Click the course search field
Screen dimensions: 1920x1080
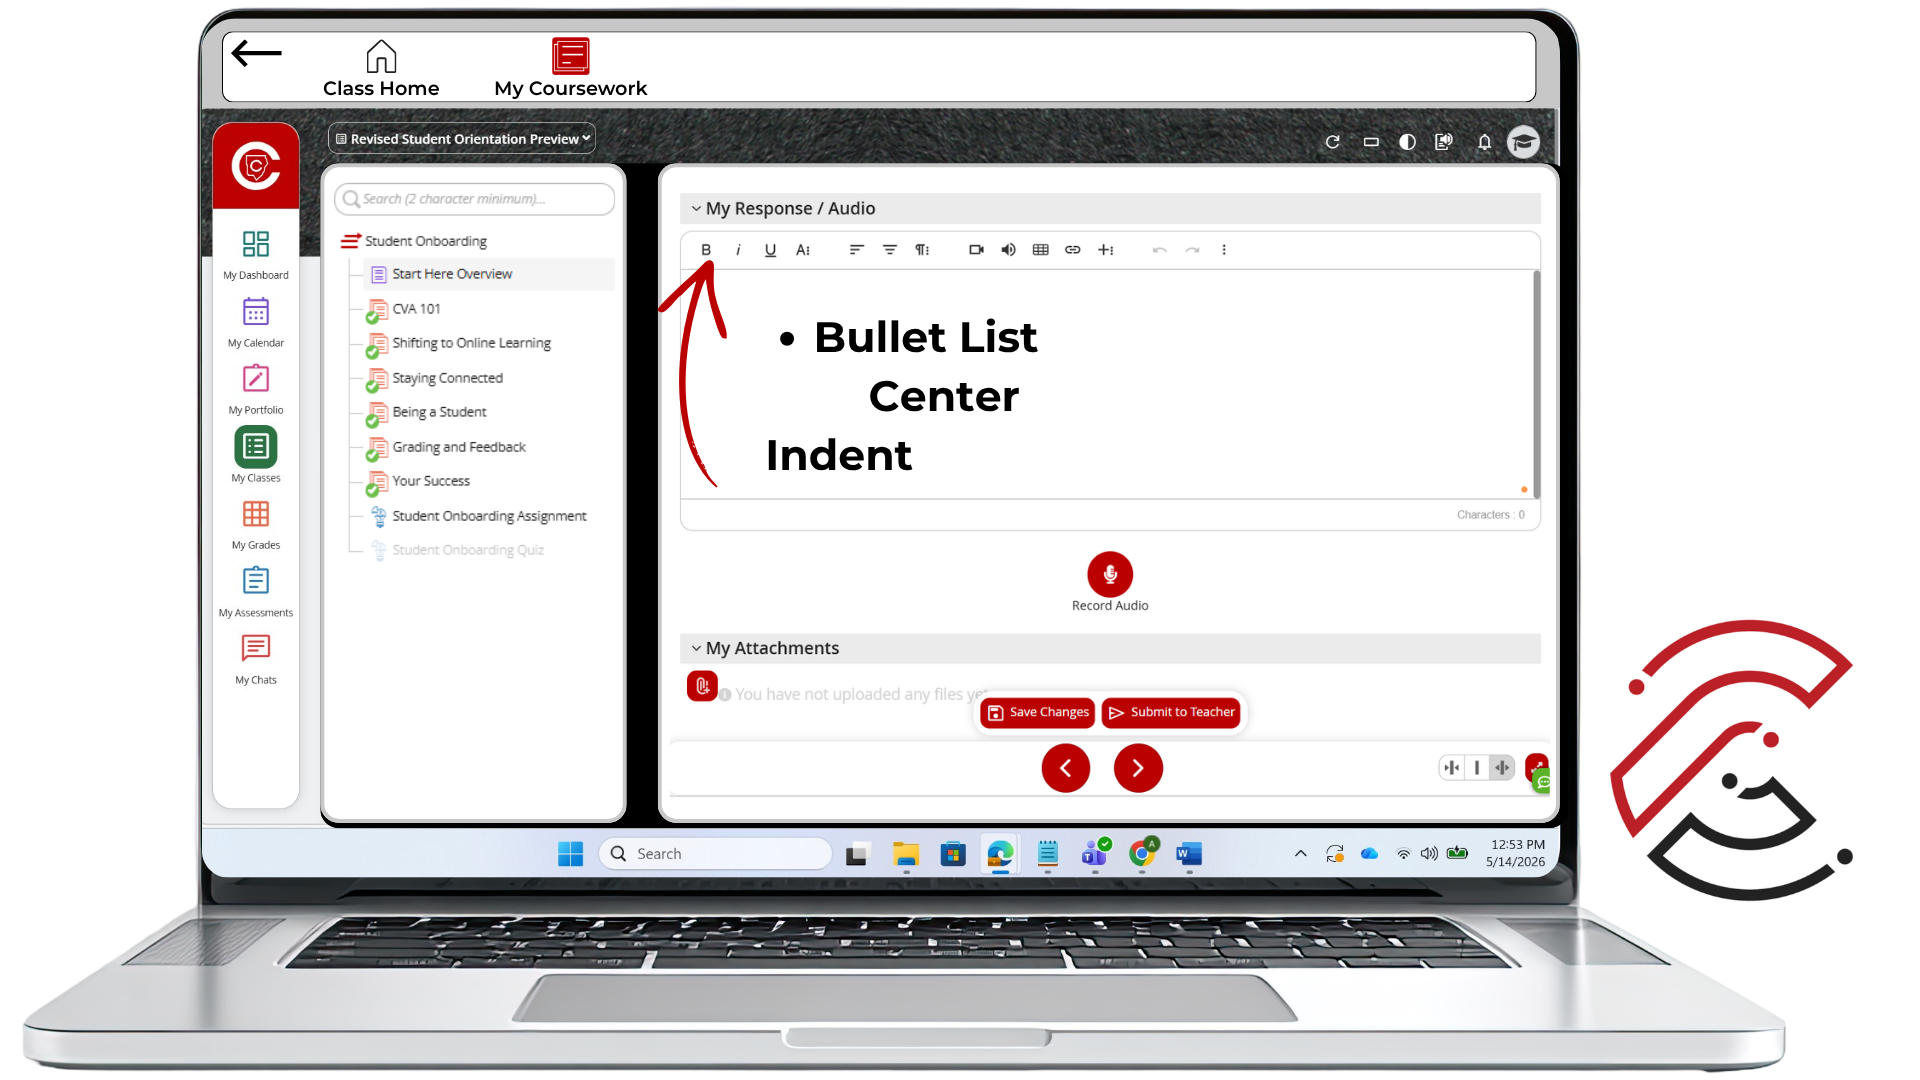[x=474, y=199]
